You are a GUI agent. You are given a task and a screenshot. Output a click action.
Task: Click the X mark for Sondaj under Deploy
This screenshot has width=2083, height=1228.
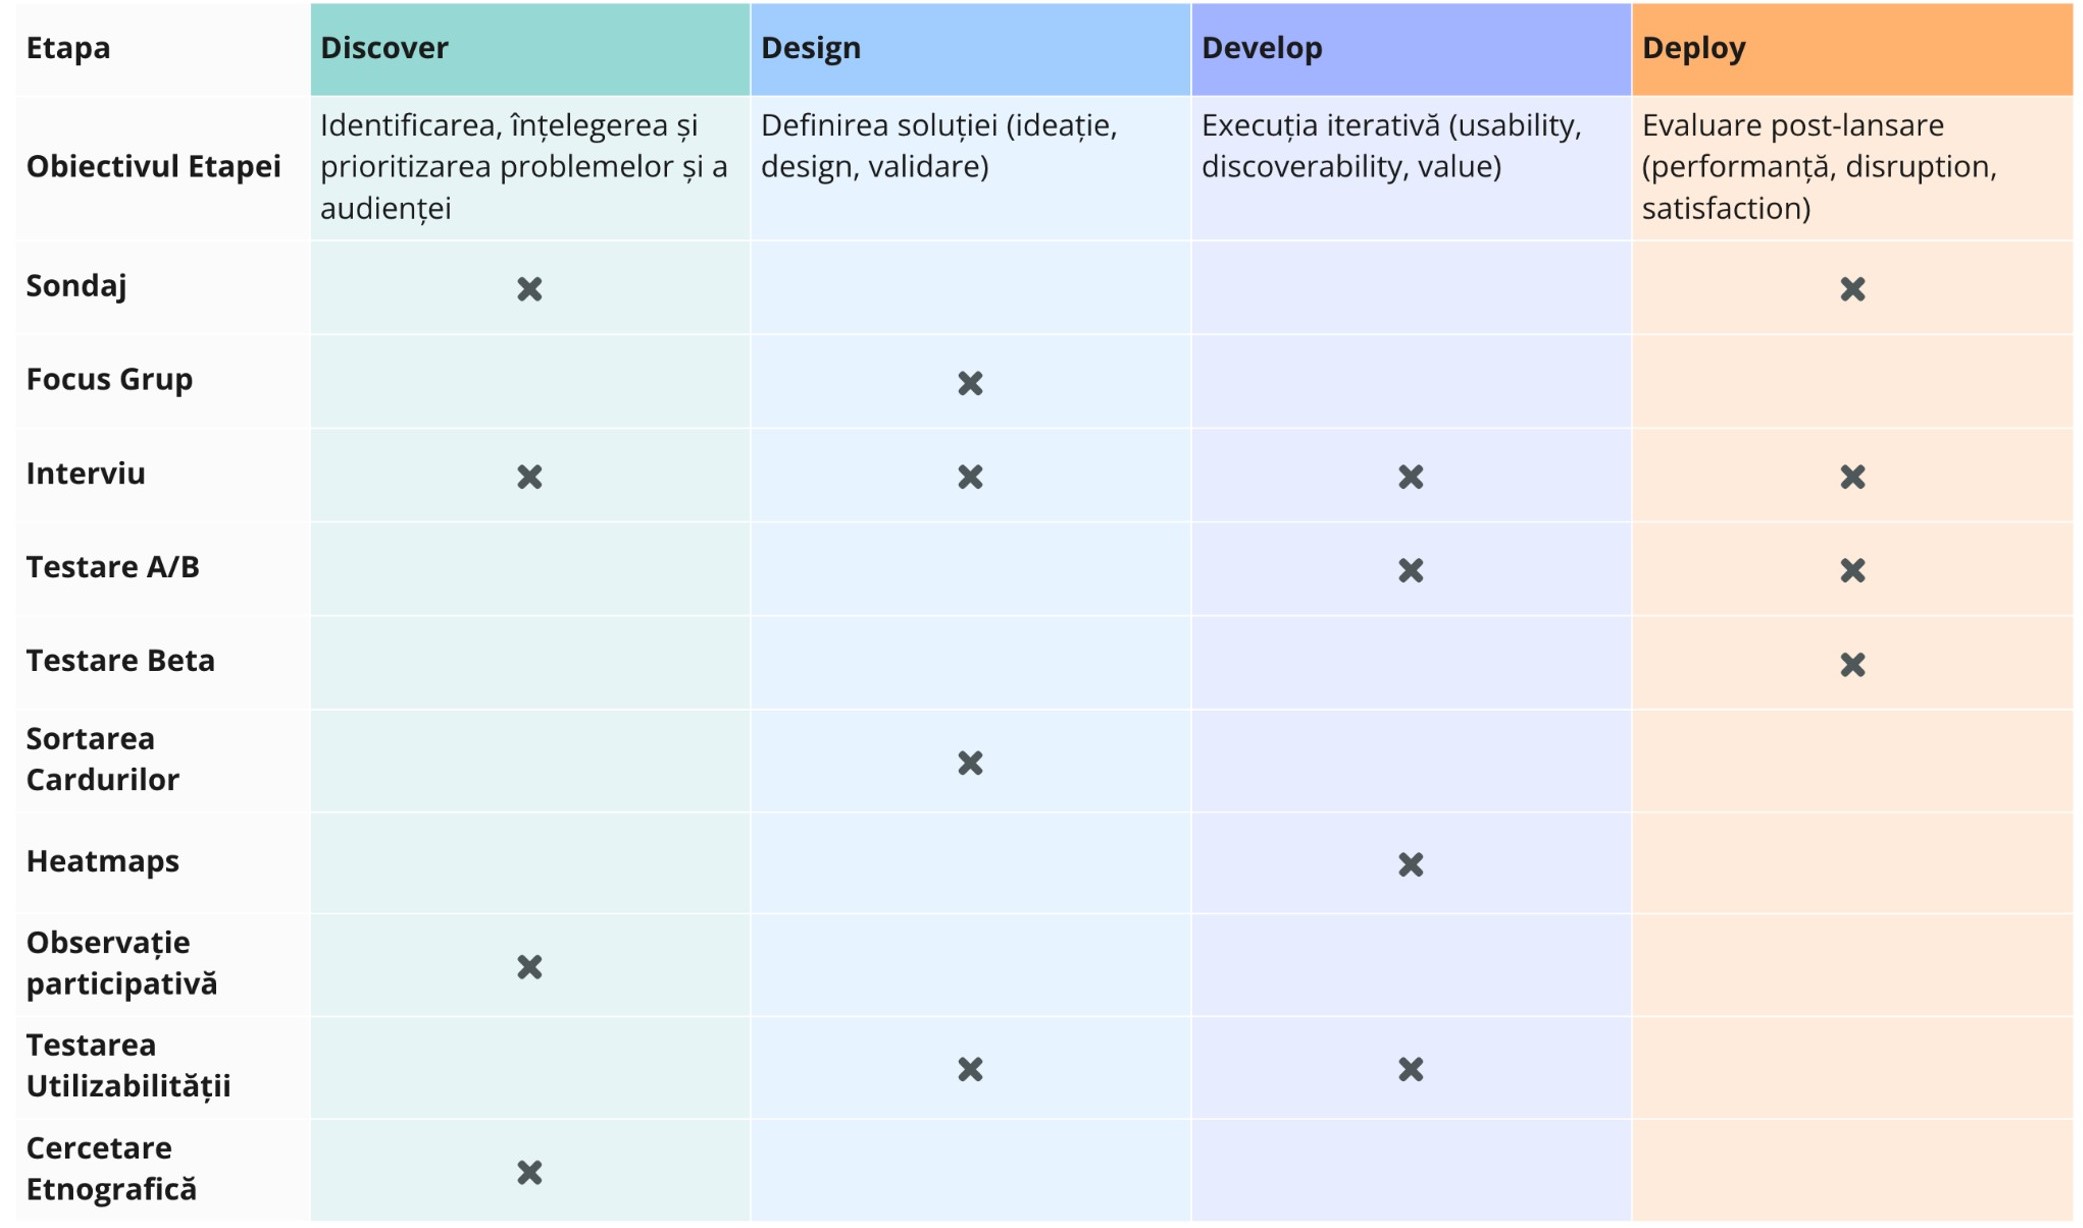pyautogui.click(x=1852, y=289)
